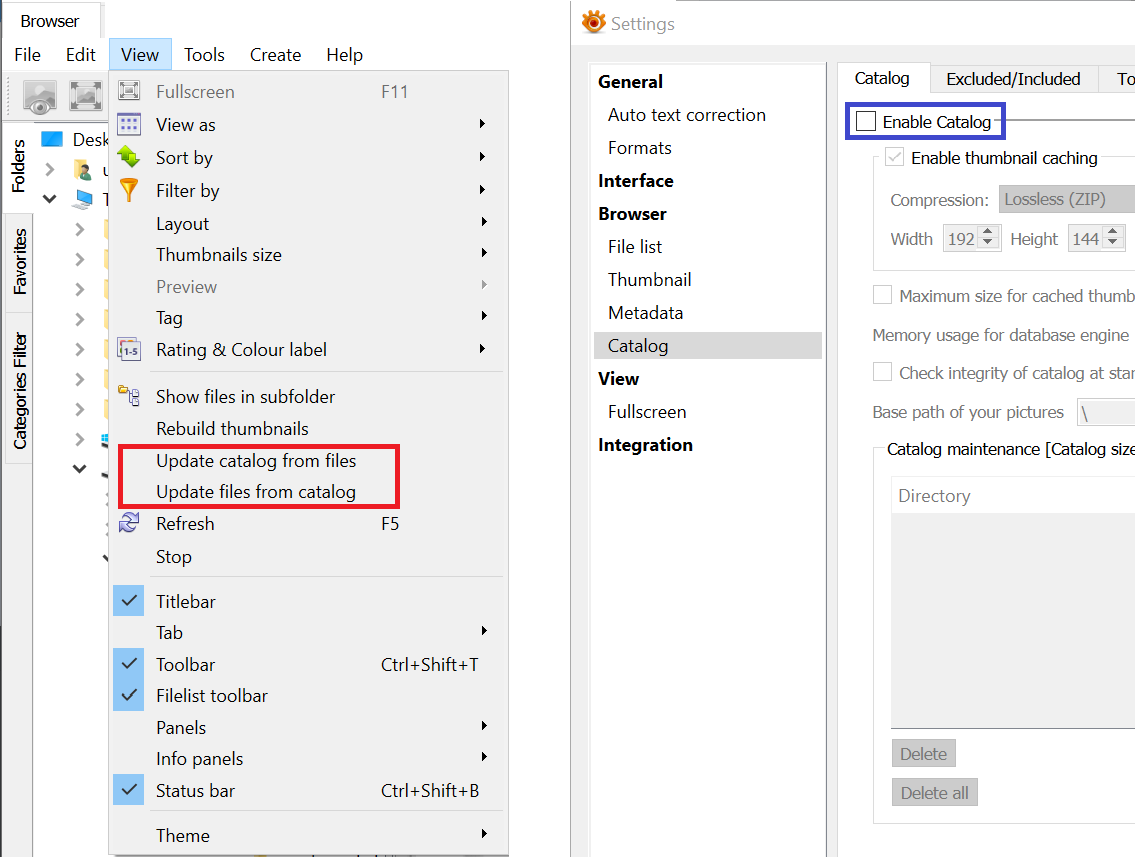Select Fullscreen under View settings

click(x=647, y=412)
